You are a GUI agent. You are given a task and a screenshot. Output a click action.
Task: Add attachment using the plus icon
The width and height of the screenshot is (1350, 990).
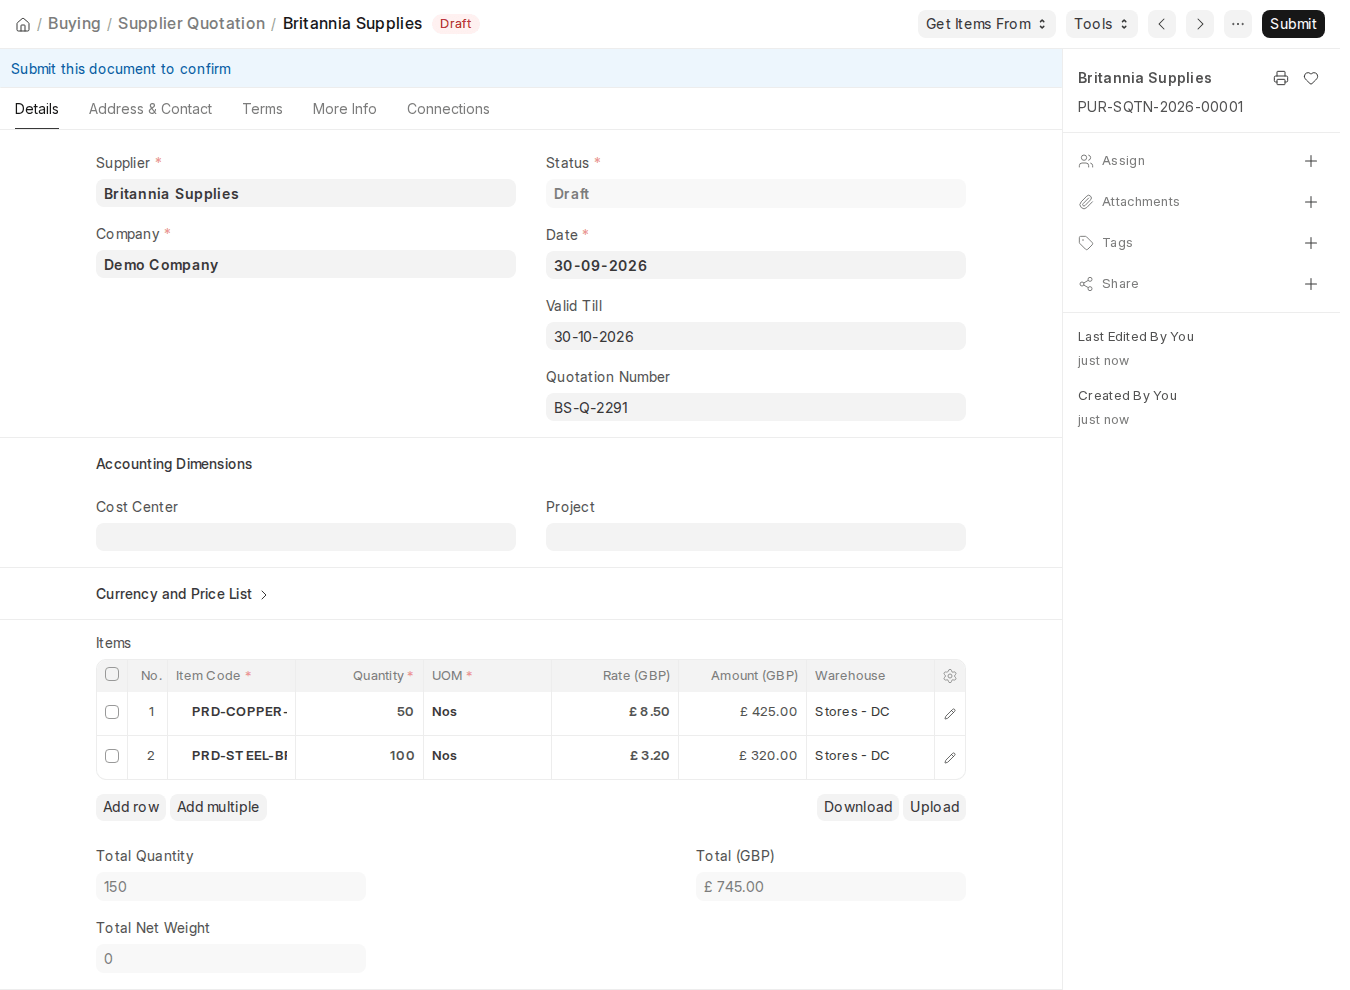tap(1311, 202)
